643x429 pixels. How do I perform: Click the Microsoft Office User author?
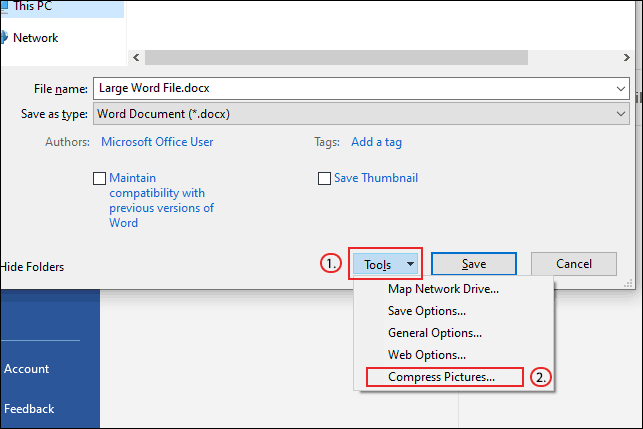[157, 142]
